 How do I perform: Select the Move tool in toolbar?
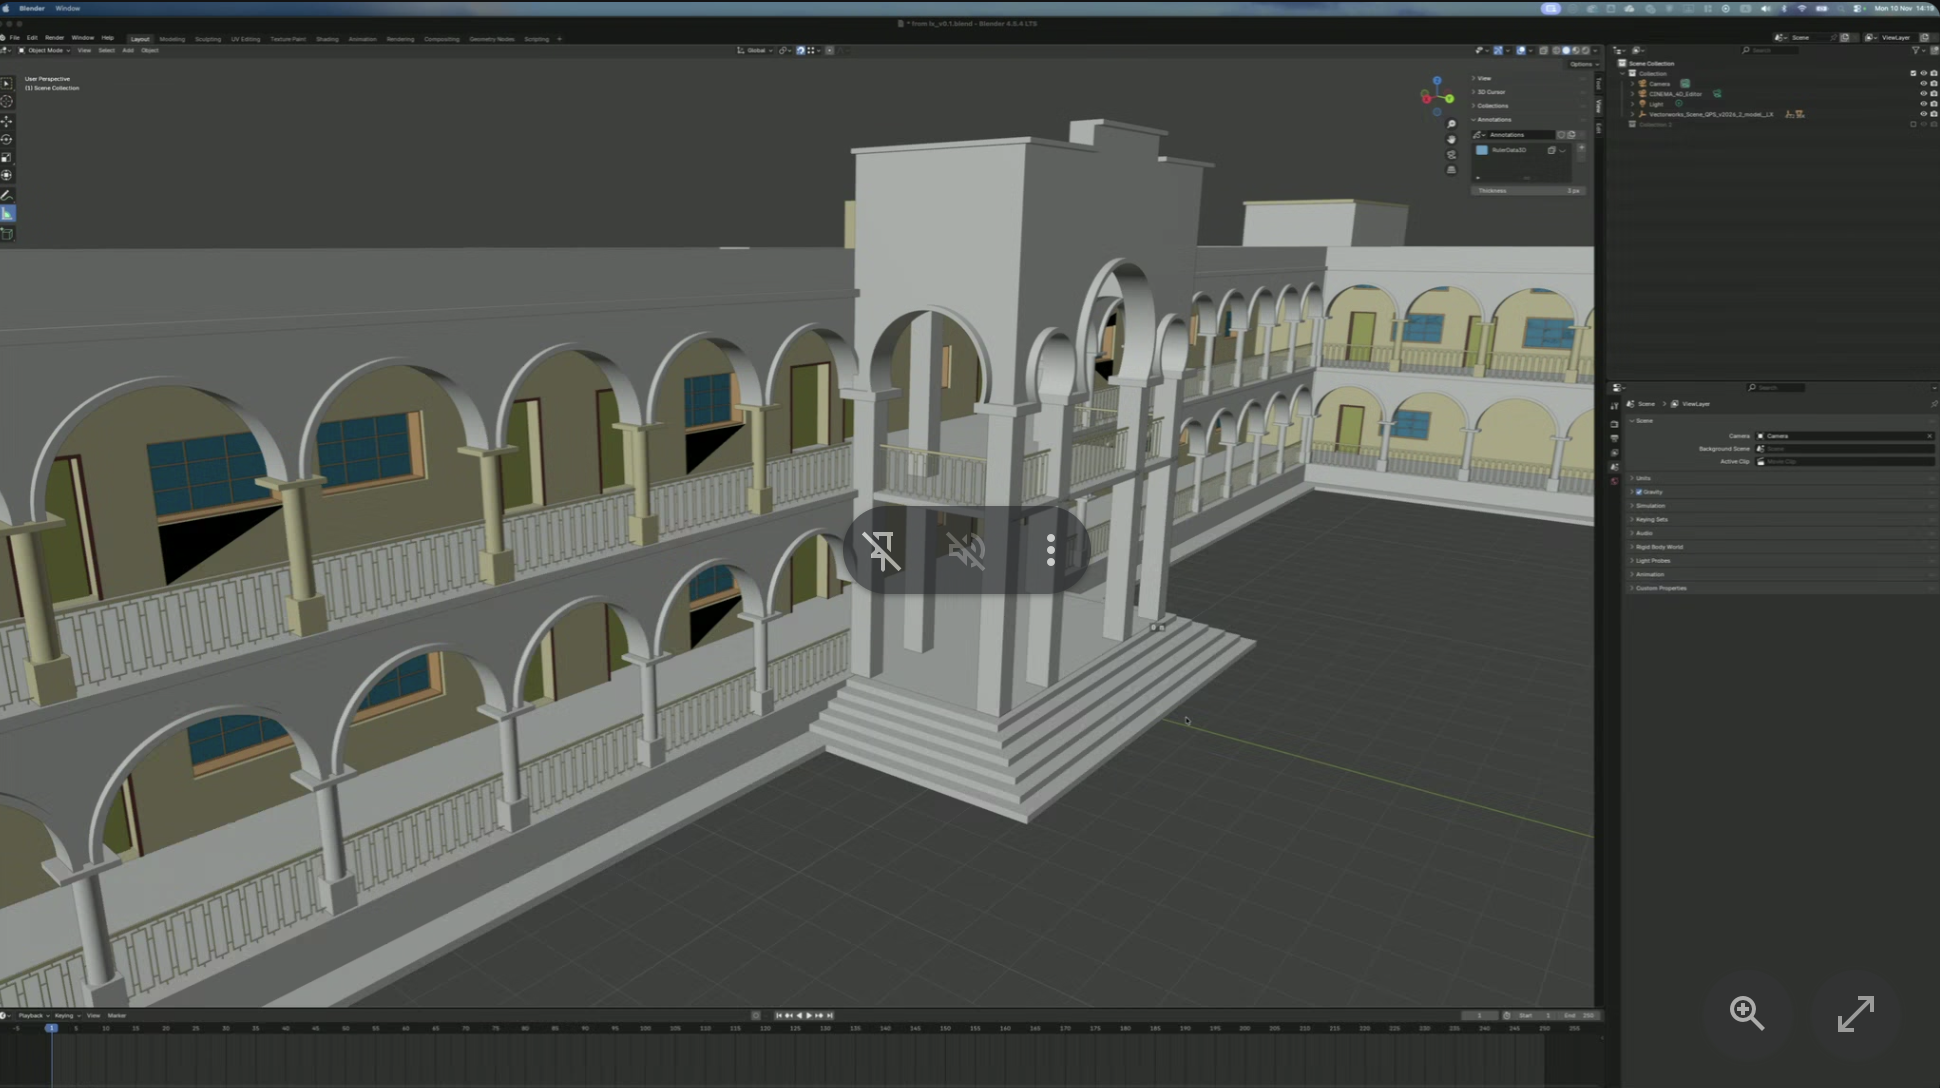7,121
